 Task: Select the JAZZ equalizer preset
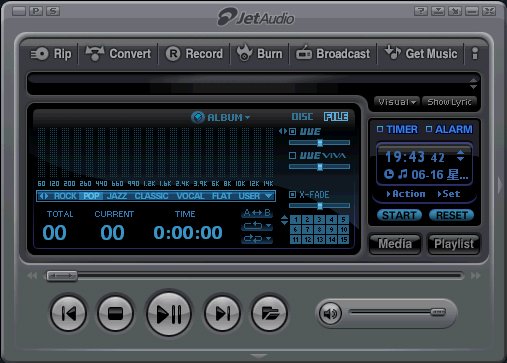pos(117,196)
